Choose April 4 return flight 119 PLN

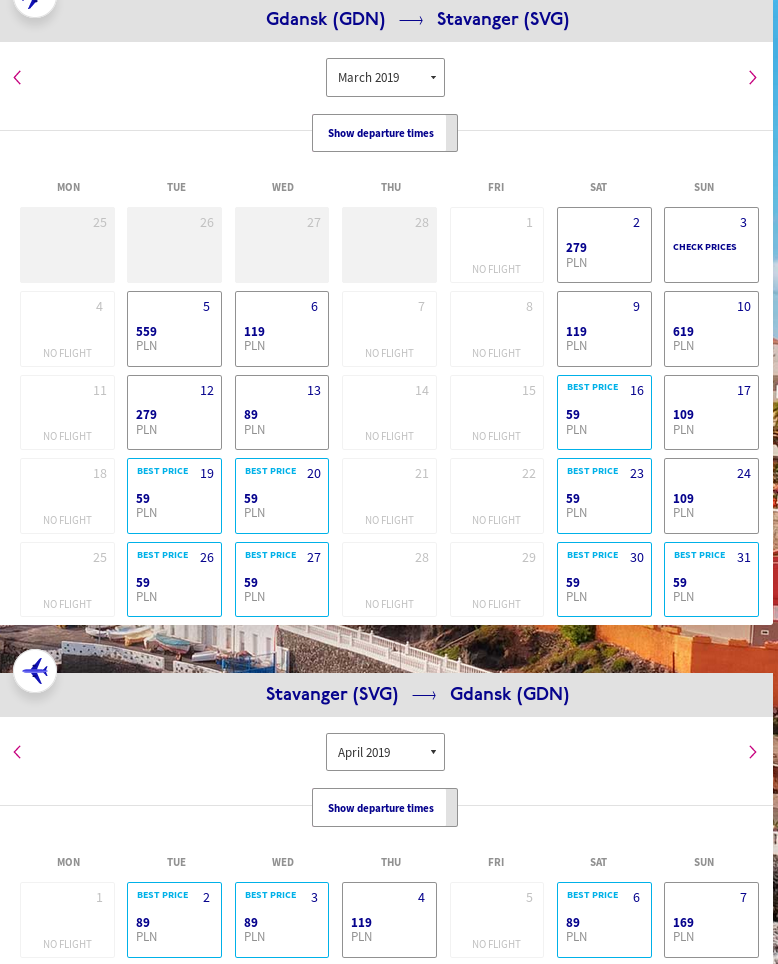click(389, 920)
